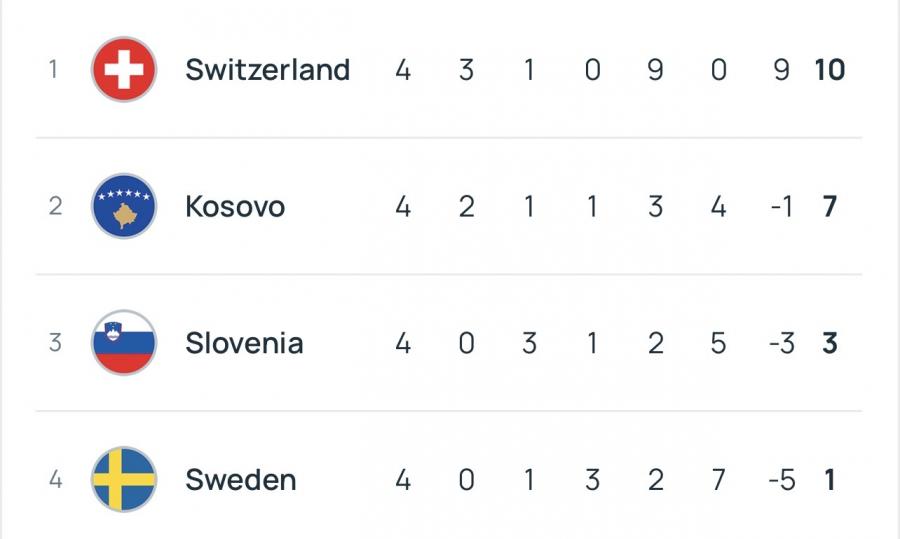The height and width of the screenshot is (539, 900).
Task: Open the Switzerland team name link
Action: tap(267, 70)
